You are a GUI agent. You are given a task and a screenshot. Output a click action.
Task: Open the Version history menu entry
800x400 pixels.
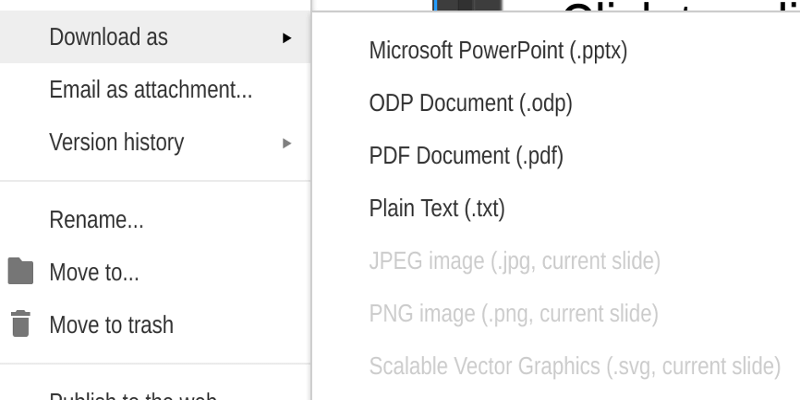[155, 142]
